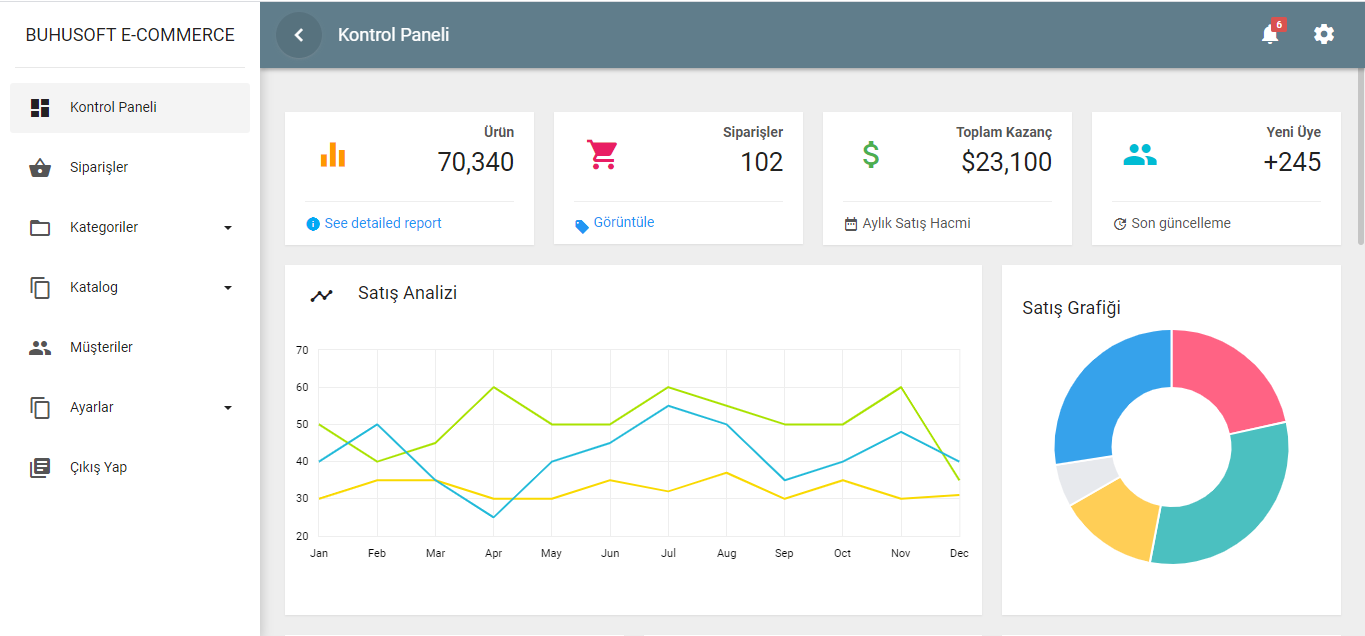1365x636 pixels.
Task: Expand the Katalog submenu arrow
Action: 228,288
